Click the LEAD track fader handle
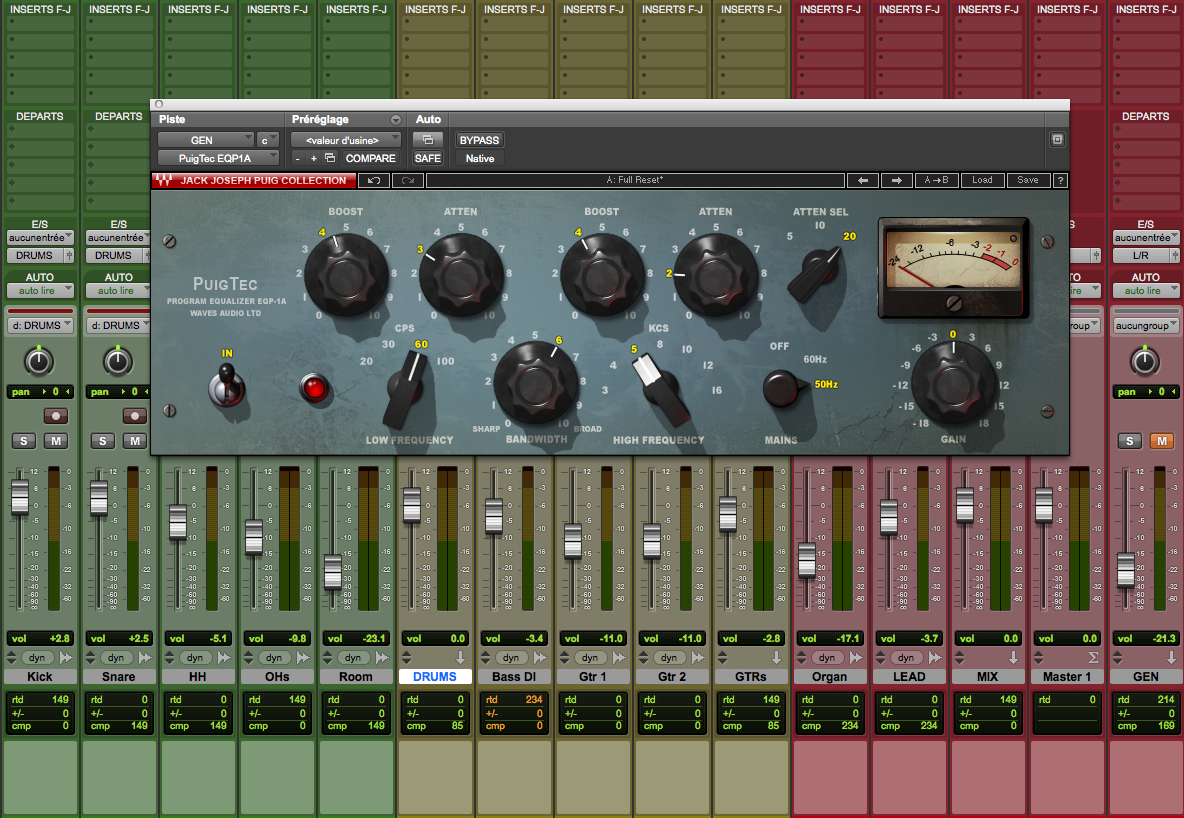This screenshot has height=818, width=1184. click(x=889, y=517)
